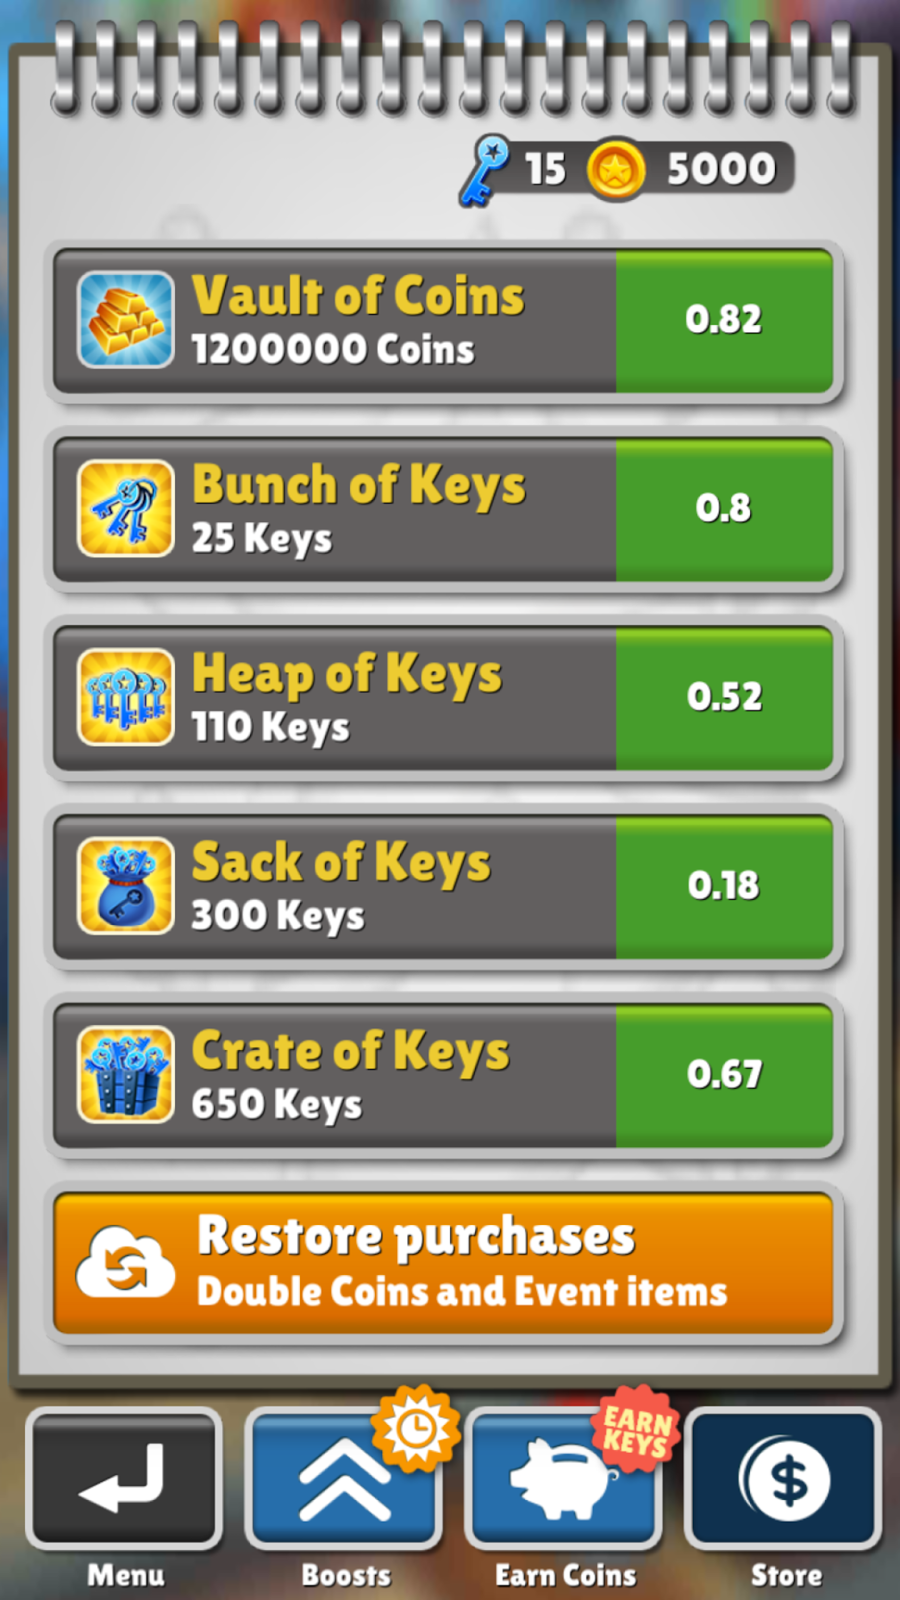Image resolution: width=900 pixels, height=1600 pixels.
Task: Restore purchases for Double Coins
Action: click(x=444, y=1263)
